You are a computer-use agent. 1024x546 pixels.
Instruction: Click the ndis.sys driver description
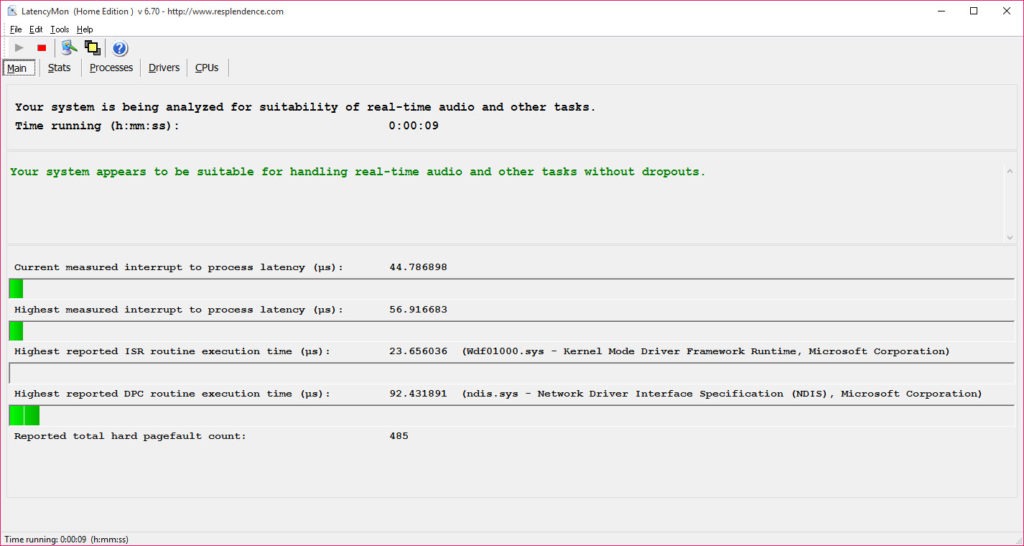pos(722,394)
